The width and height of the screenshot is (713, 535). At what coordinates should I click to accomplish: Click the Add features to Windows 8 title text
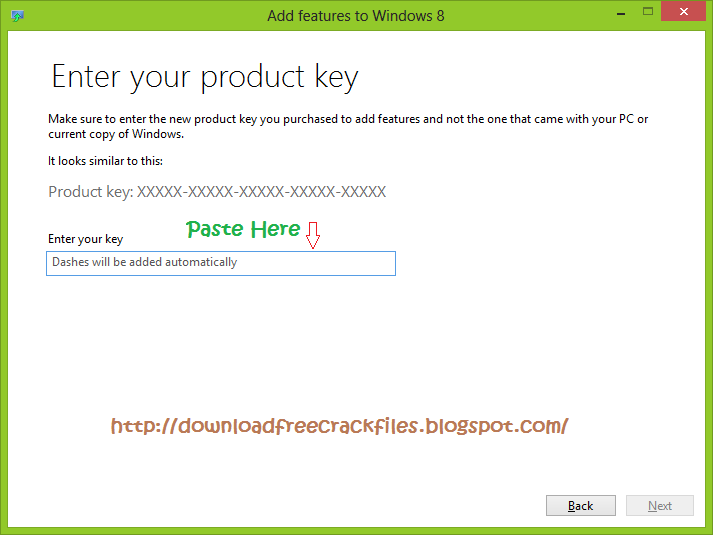(x=356, y=16)
